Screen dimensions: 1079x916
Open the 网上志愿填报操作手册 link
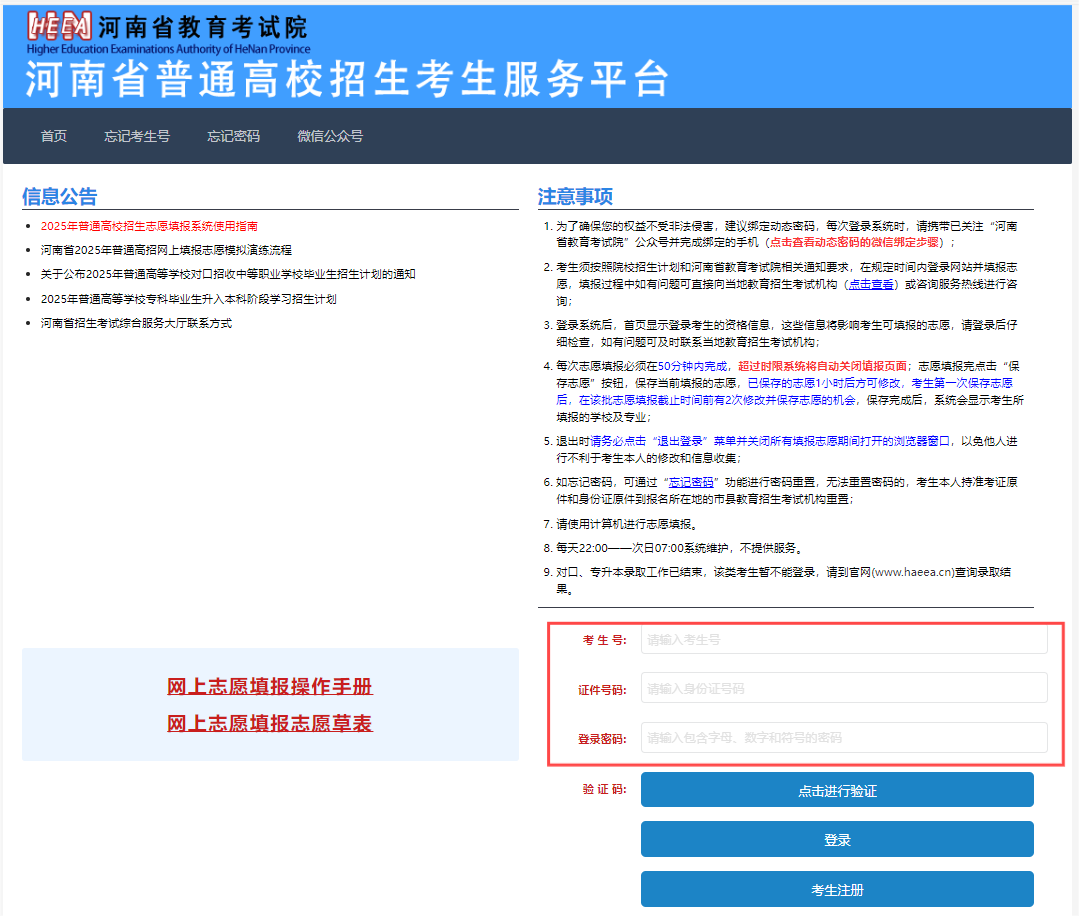(x=269, y=687)
